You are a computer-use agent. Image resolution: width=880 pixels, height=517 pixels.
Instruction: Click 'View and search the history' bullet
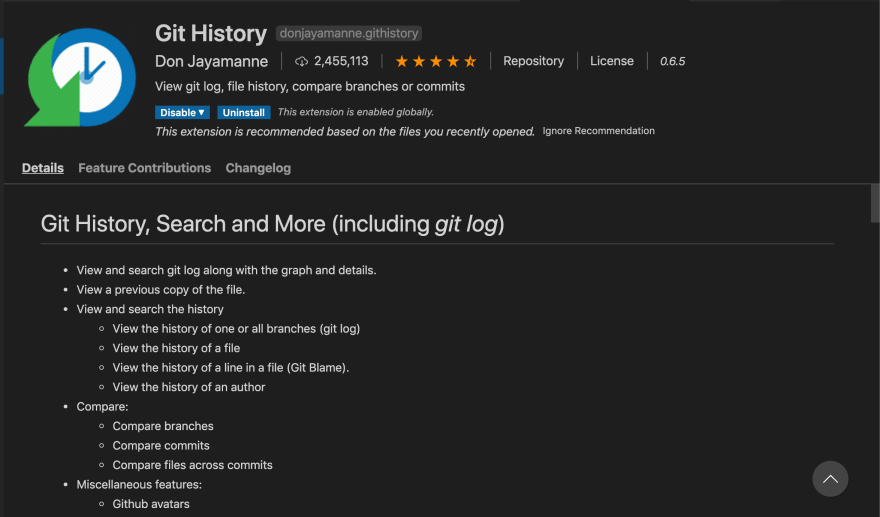150,309
